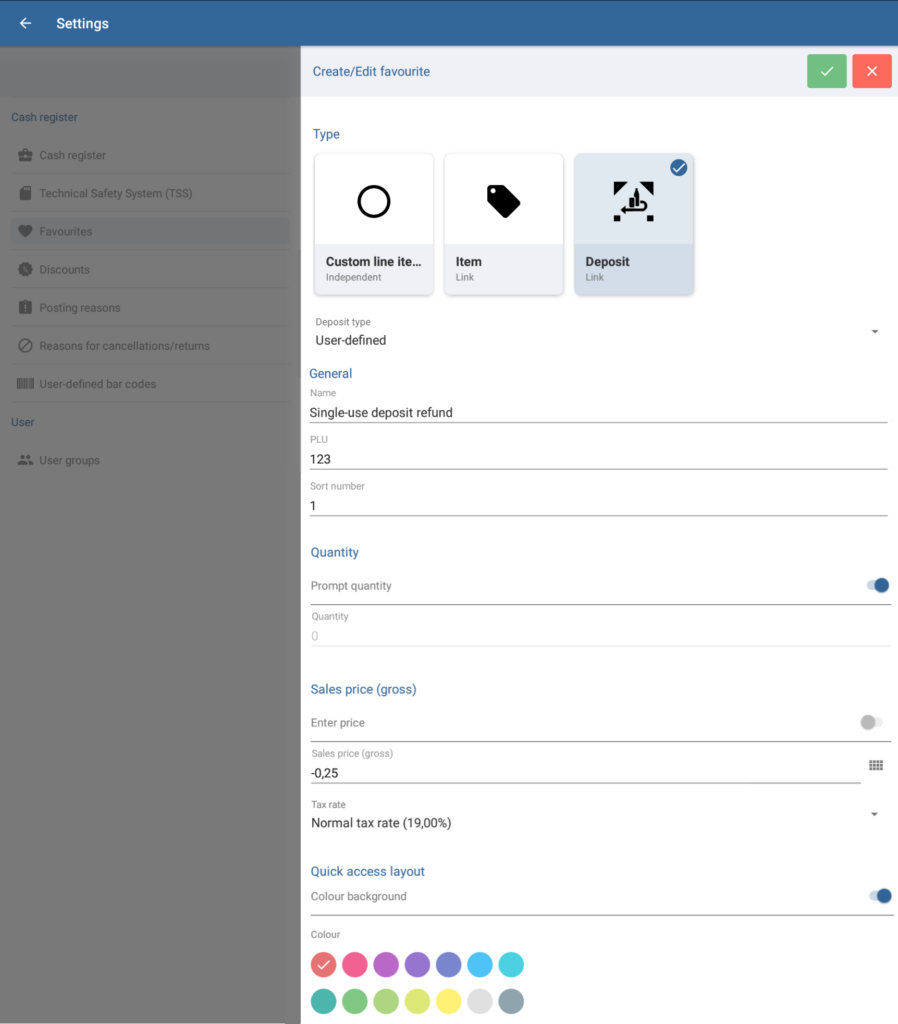Viewport: 898px width, 1024px height.
Task: Open Discounts settings in the sidebar
Action: click(64, 270)
